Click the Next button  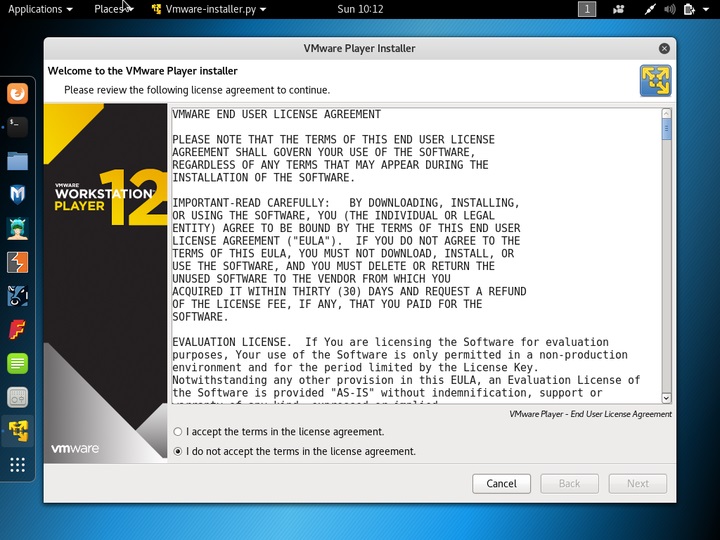click(x=638, y=484)
